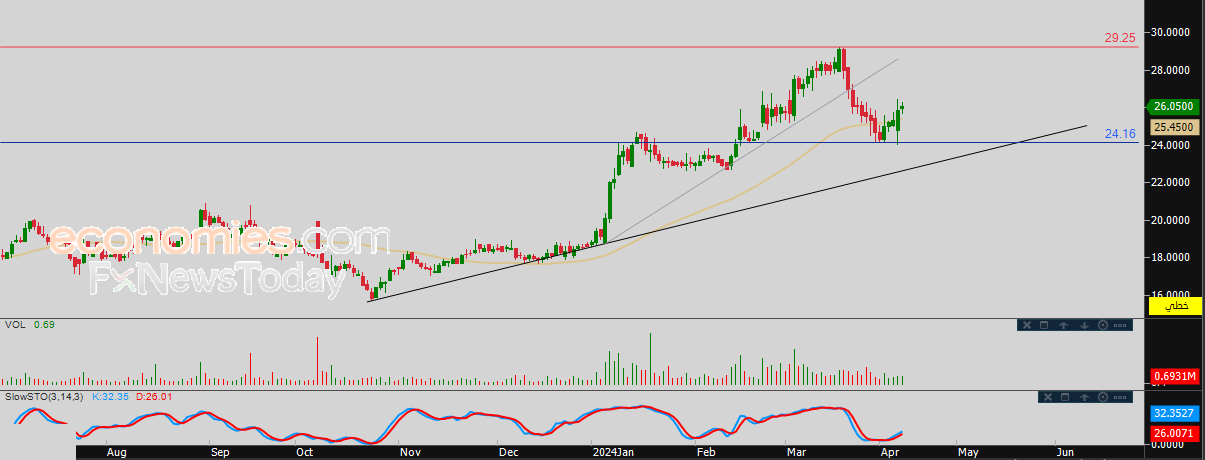Click the 28.0000 price axis label

(x=1170, y=70)
